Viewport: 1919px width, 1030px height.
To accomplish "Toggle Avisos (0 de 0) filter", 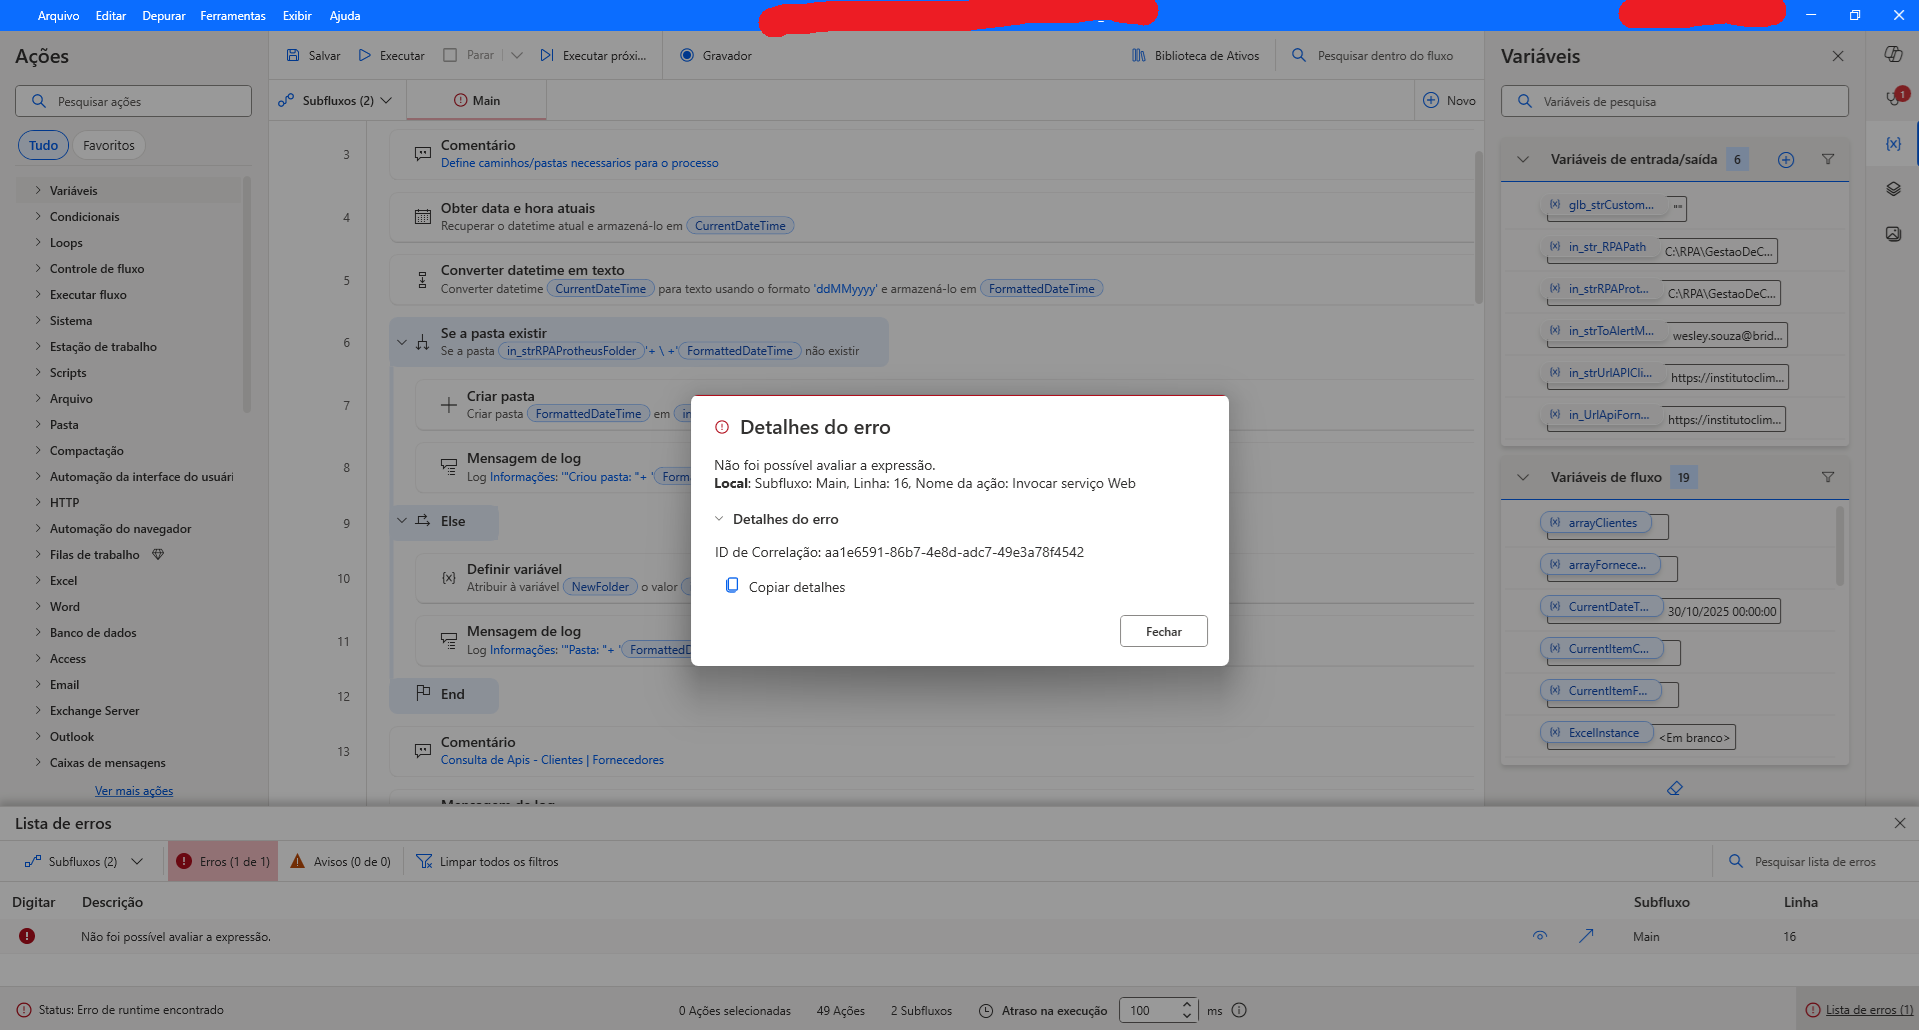I will tap(340, 862).
